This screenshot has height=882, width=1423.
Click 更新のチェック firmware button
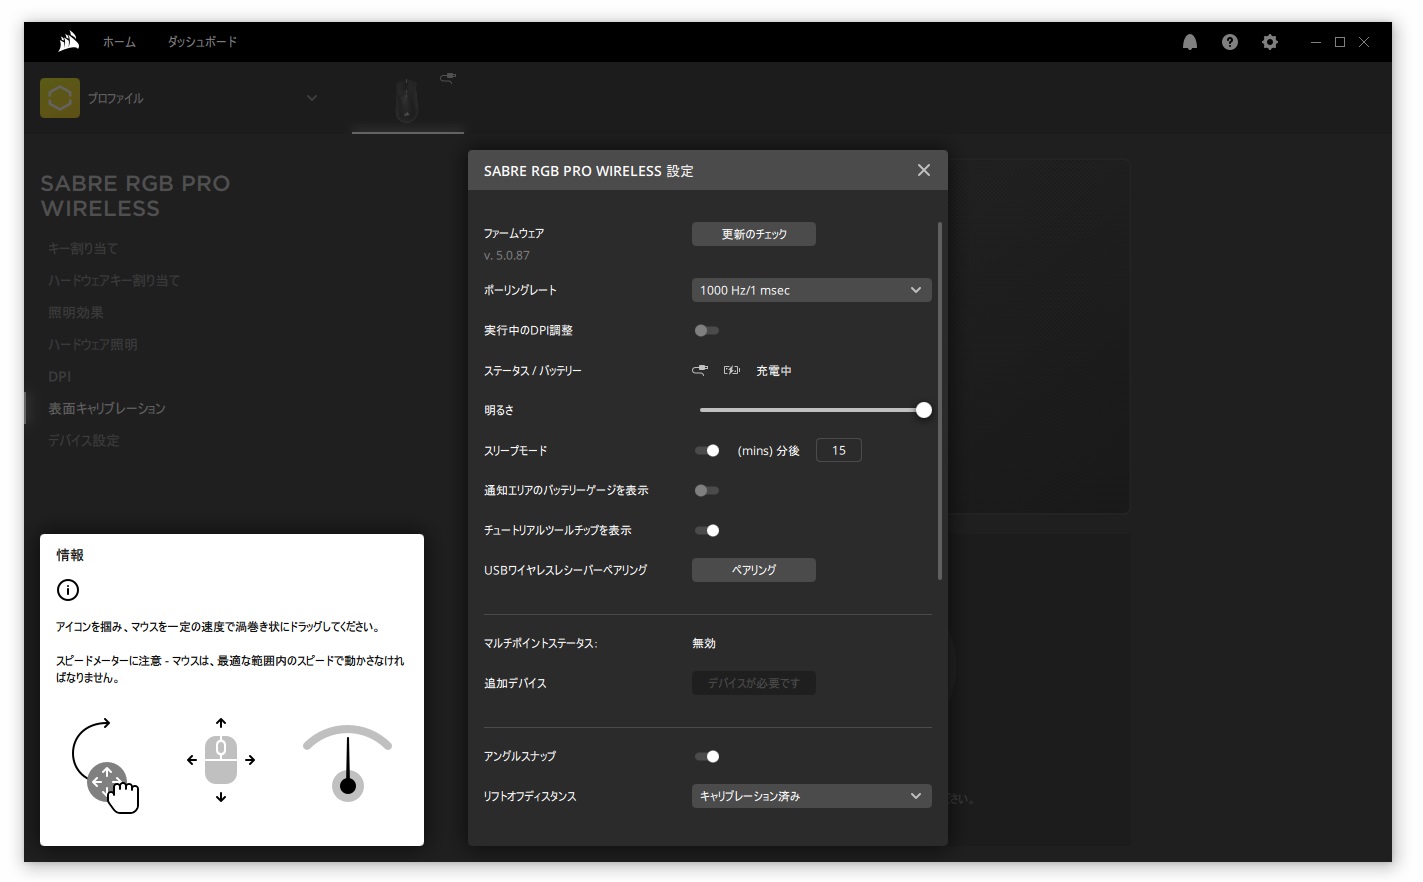tap(754, 234)
